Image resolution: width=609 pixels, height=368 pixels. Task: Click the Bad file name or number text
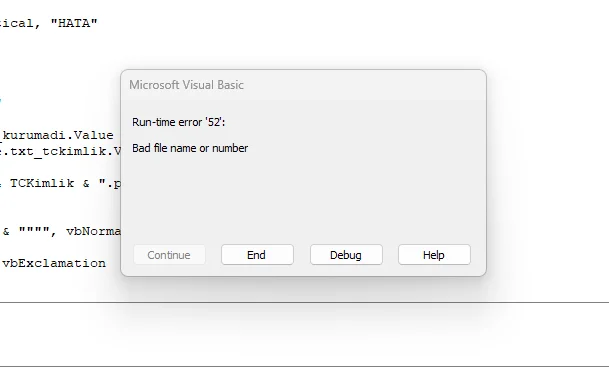pos(190,148)
